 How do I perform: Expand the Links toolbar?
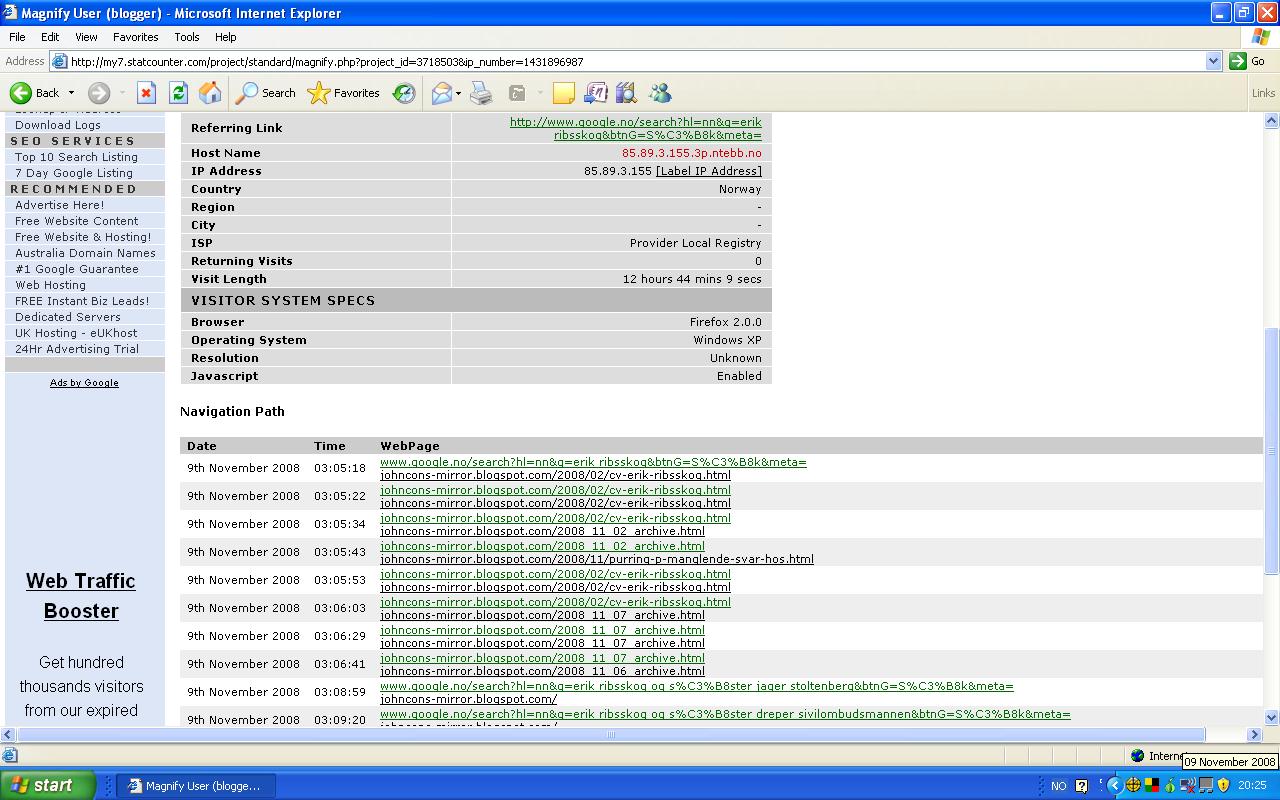coord(1263,93)
